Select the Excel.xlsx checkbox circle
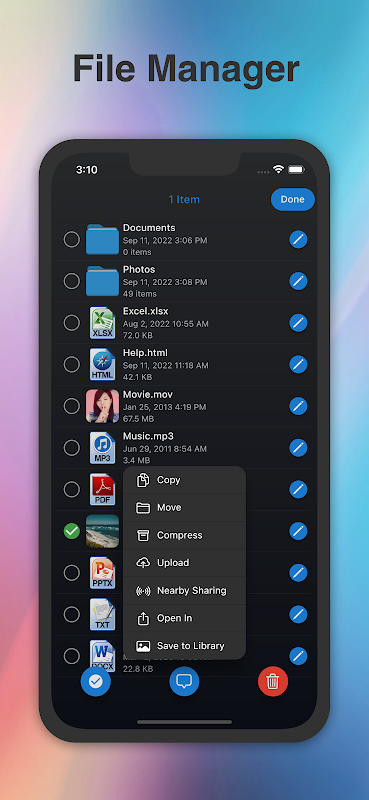The image size is (369, 800). click(71, 322)
